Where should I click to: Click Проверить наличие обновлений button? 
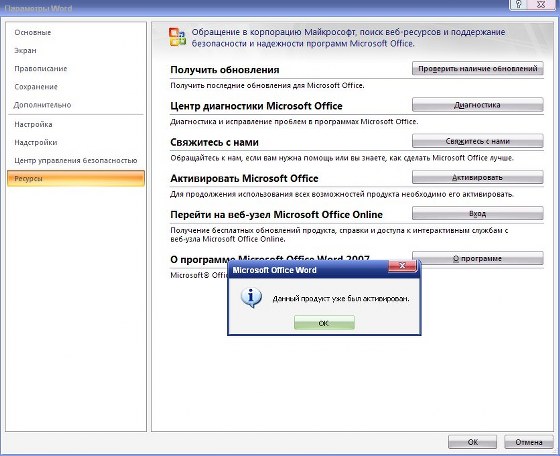tap(478, 69)
